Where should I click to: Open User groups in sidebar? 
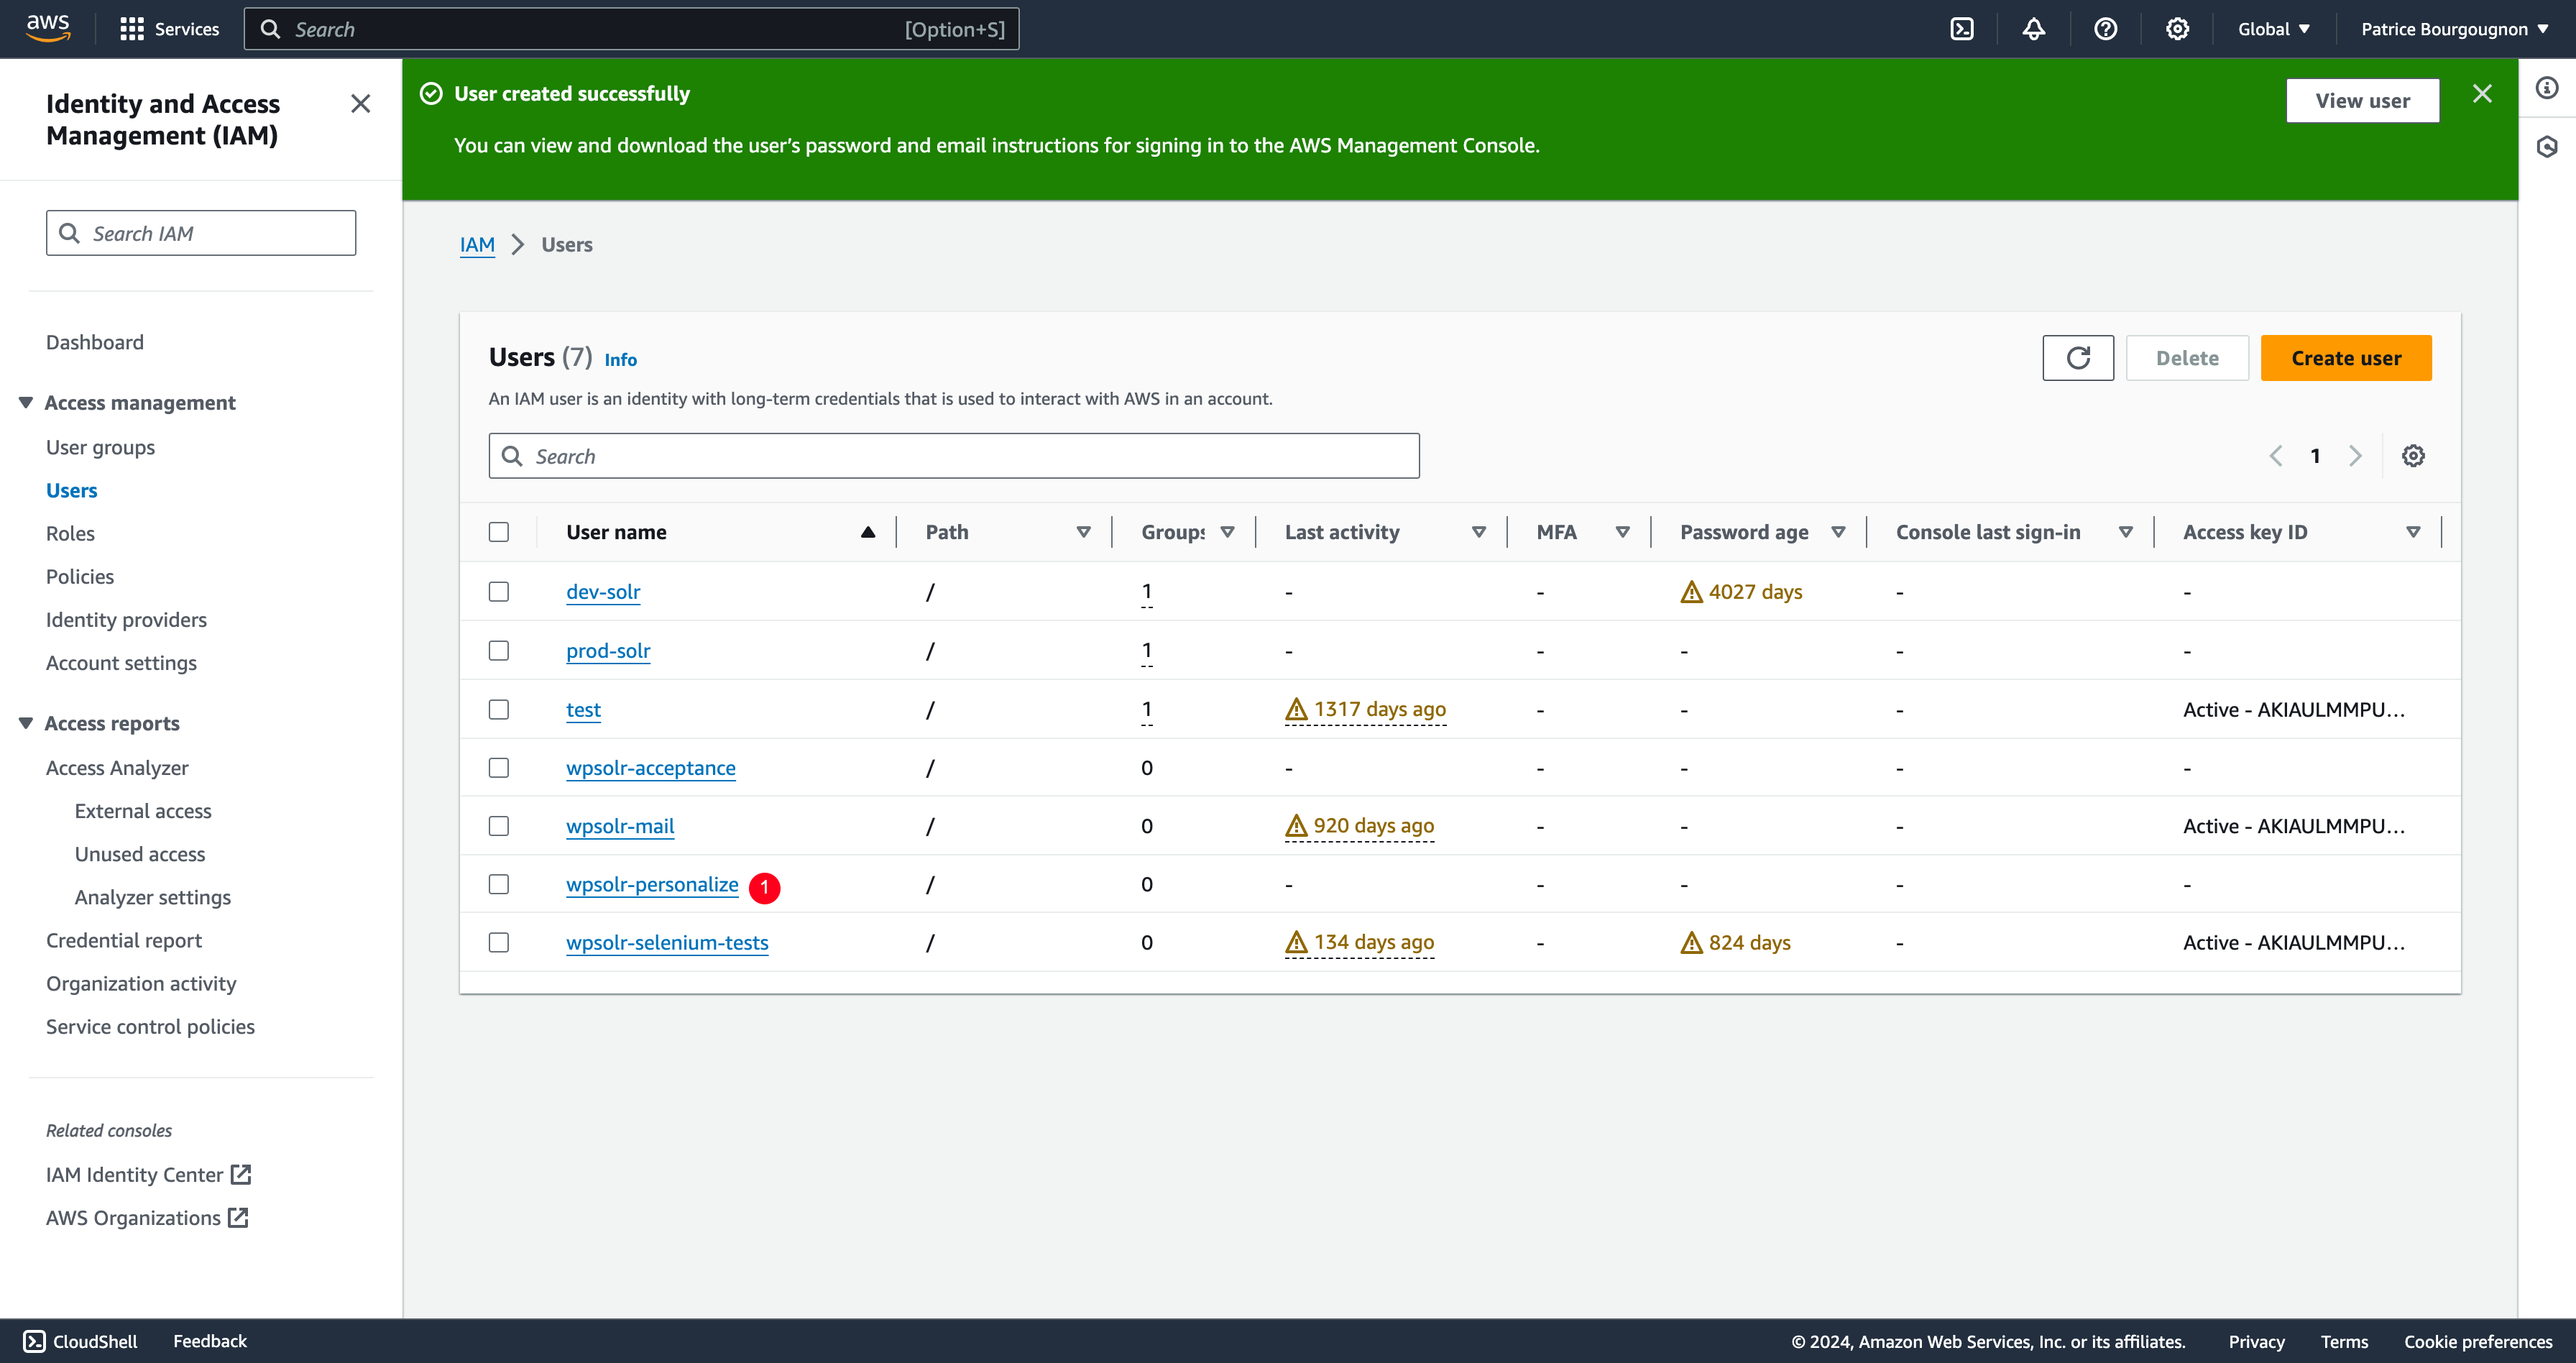click(101, 448)
